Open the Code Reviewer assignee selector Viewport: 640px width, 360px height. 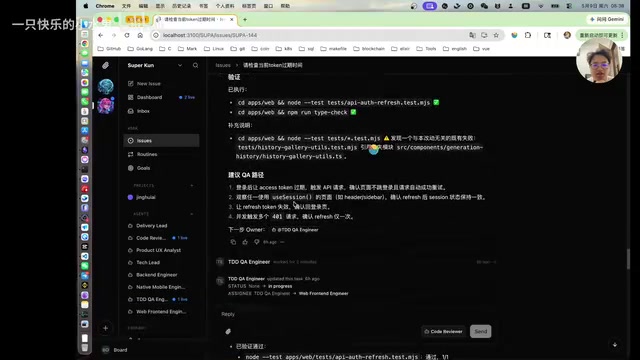(x=444, y=331)
